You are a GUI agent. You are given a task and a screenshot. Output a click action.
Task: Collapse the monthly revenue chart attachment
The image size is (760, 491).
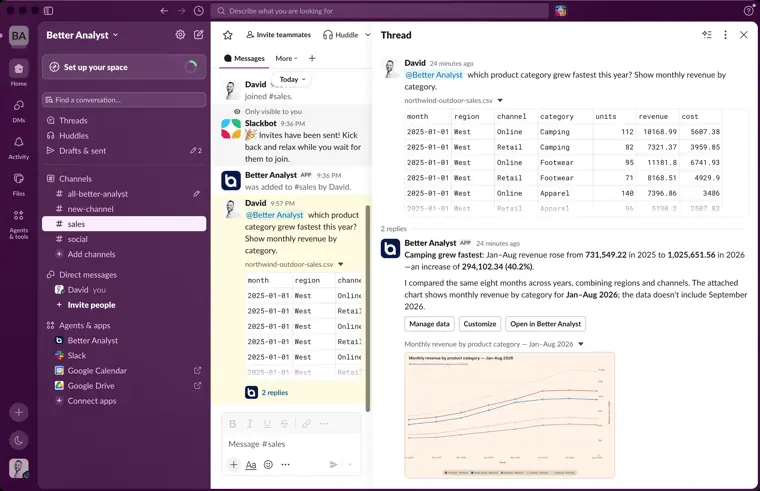(581, 344)
